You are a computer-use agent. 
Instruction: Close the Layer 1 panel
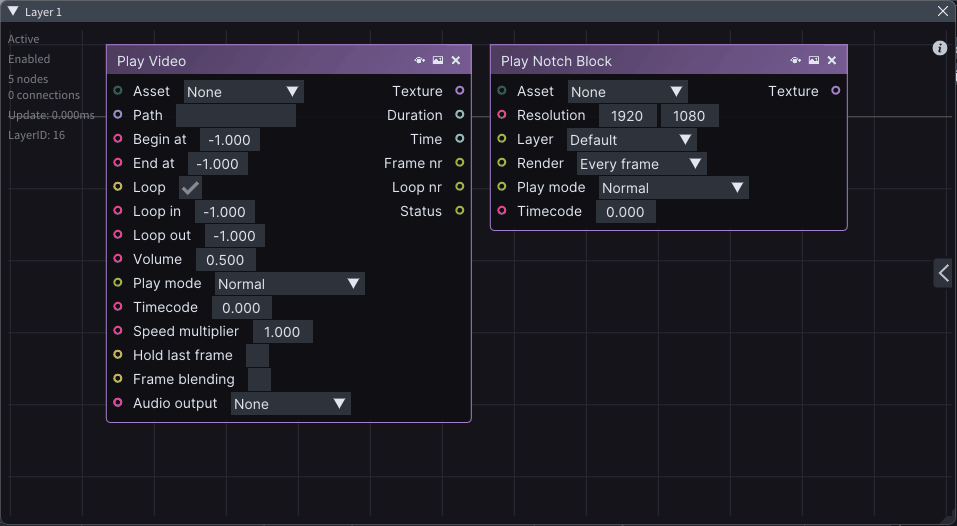(x=942, y=12)
